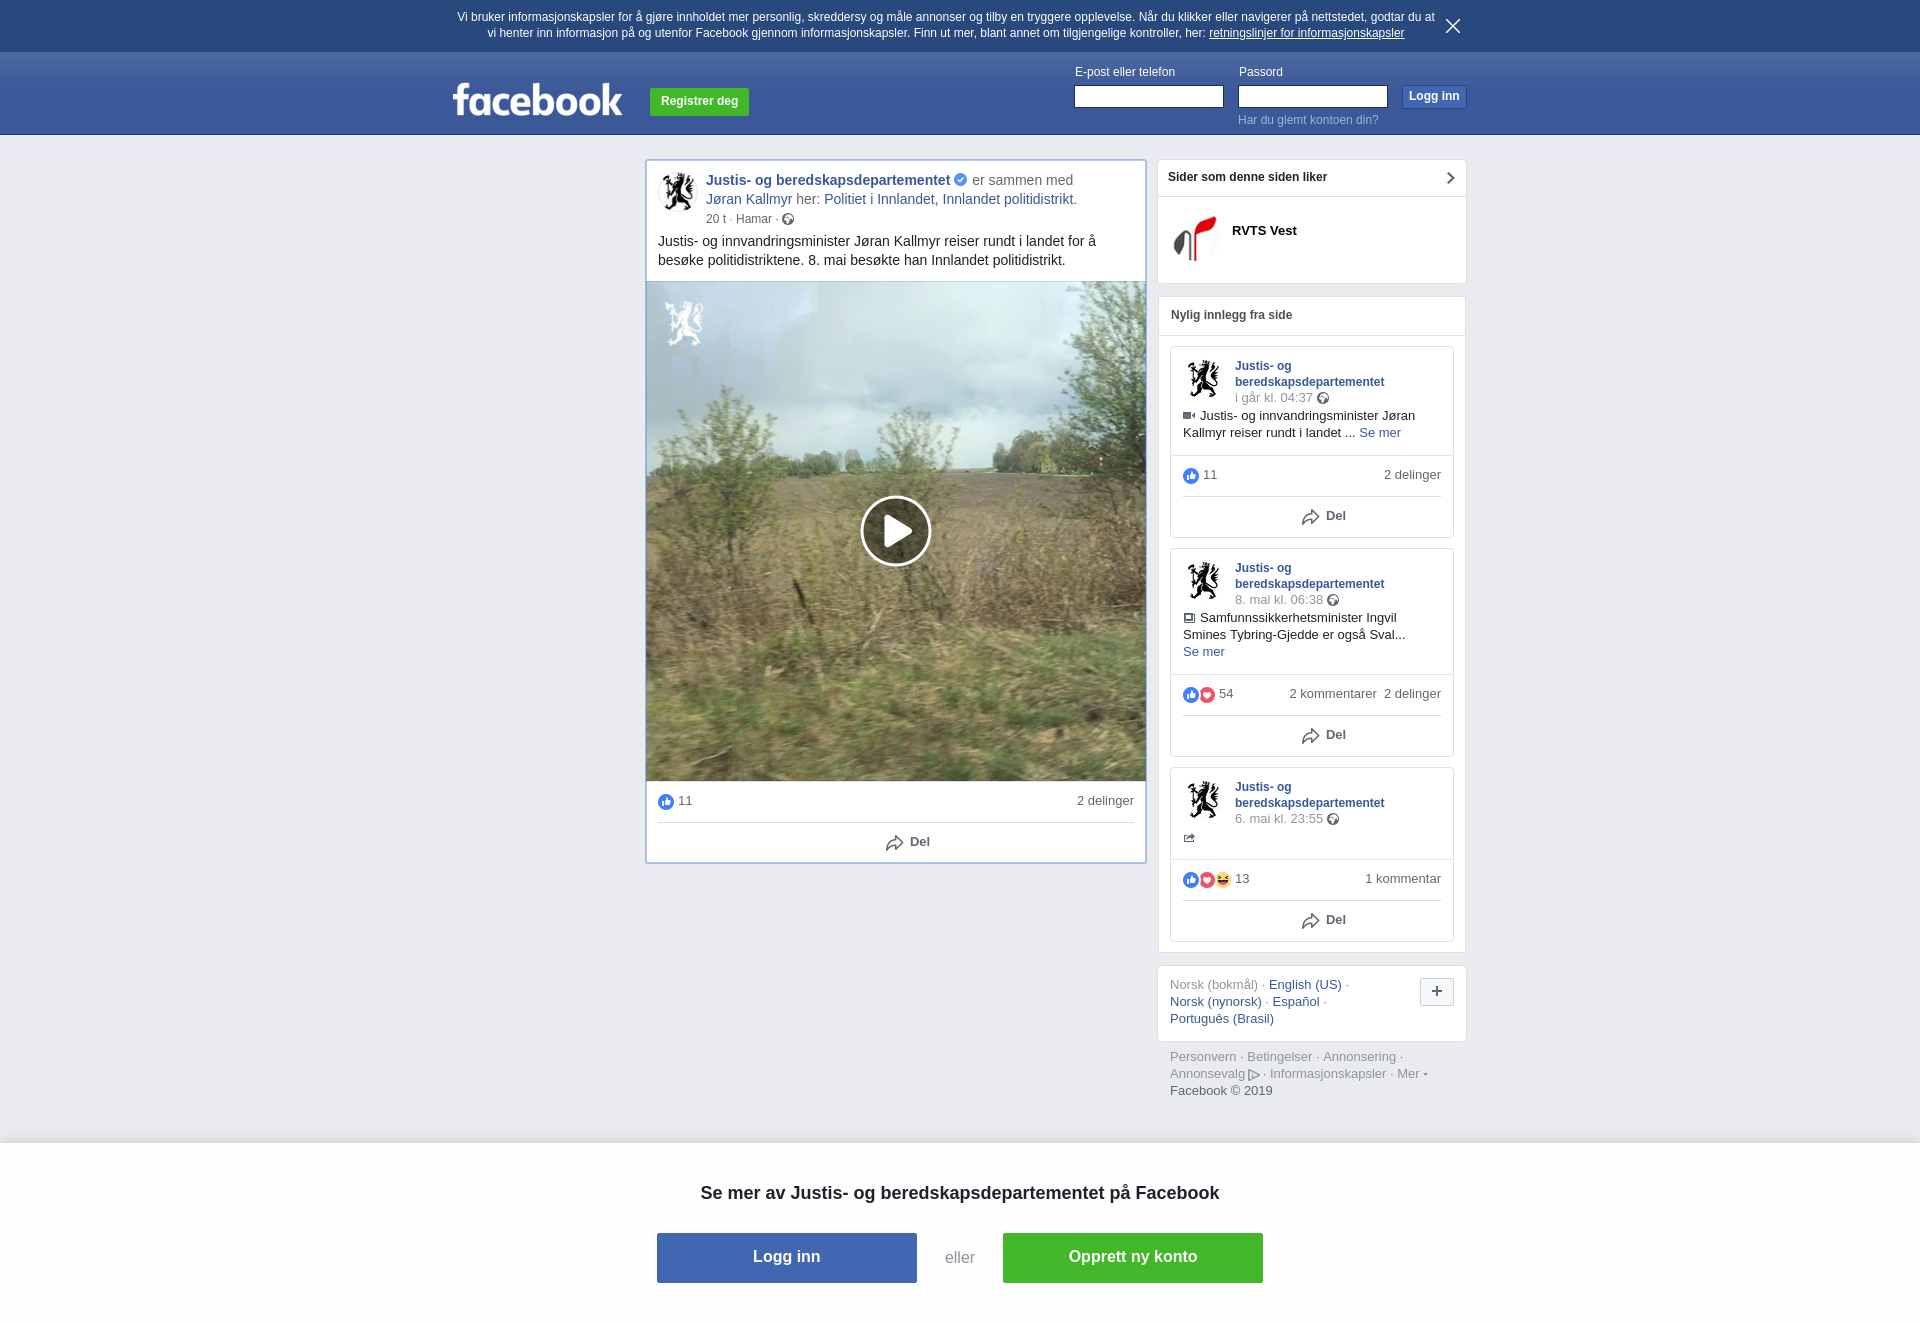This screenshot has width=1920, height=1323.
Task: Switch language to Português (Brasil)
Action: 1222,1019
